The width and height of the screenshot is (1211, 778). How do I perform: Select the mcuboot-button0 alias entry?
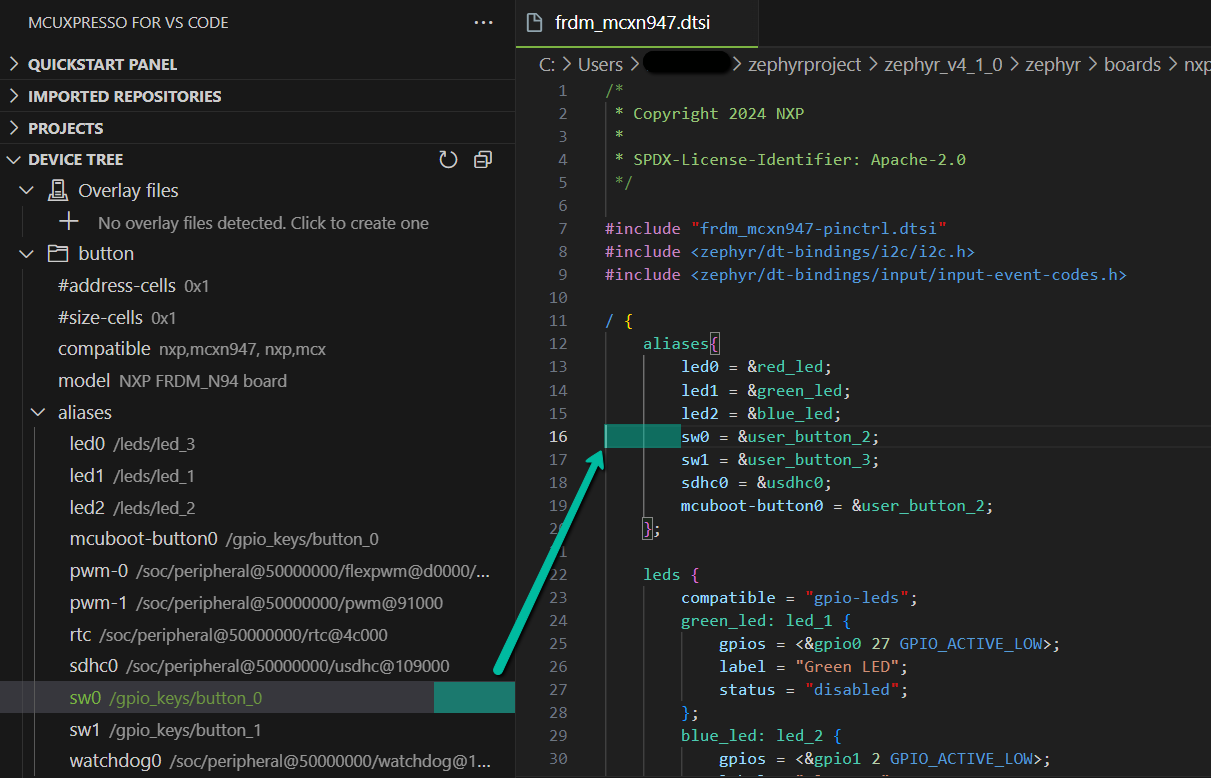[144, 538]
